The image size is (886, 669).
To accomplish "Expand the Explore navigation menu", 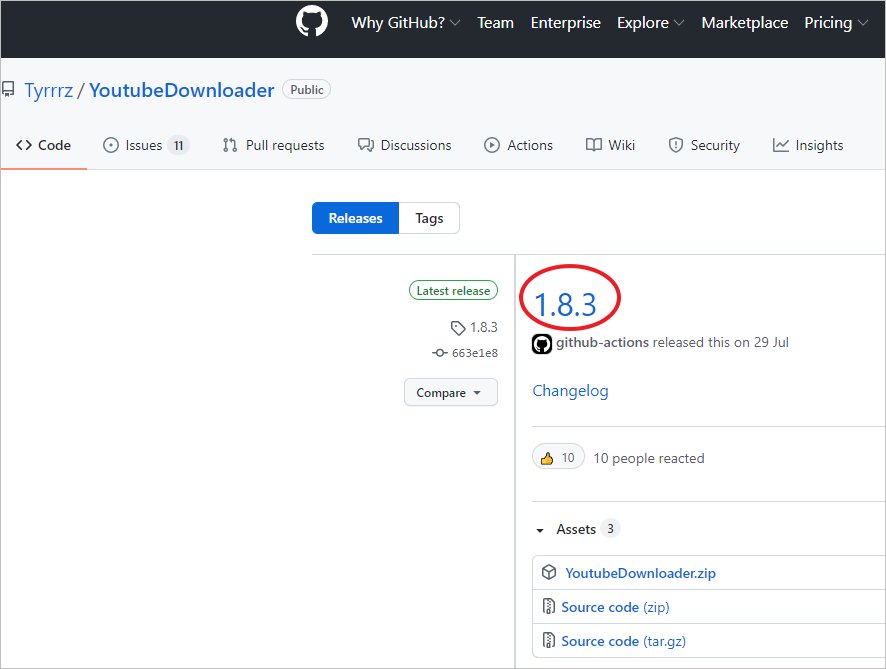I will pos(650,23).
